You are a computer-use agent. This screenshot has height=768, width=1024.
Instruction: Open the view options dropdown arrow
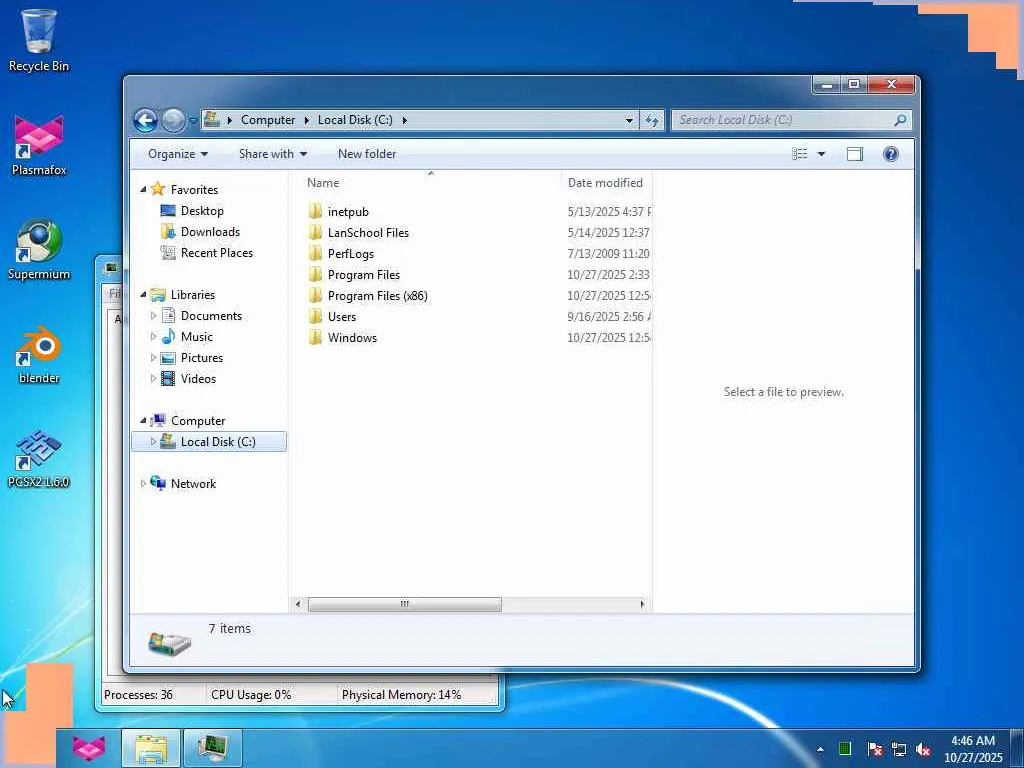(821, 153)
